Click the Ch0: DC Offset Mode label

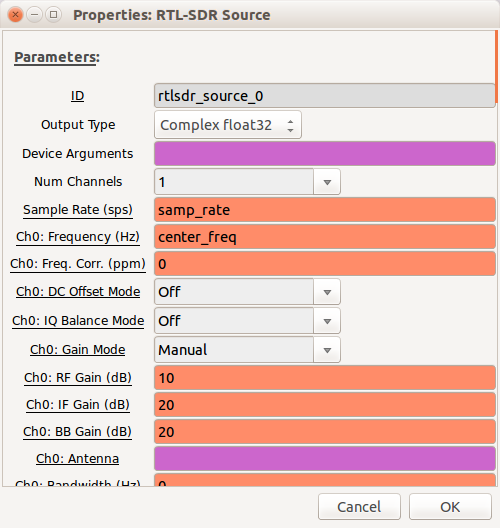click(x=78, y=292)
